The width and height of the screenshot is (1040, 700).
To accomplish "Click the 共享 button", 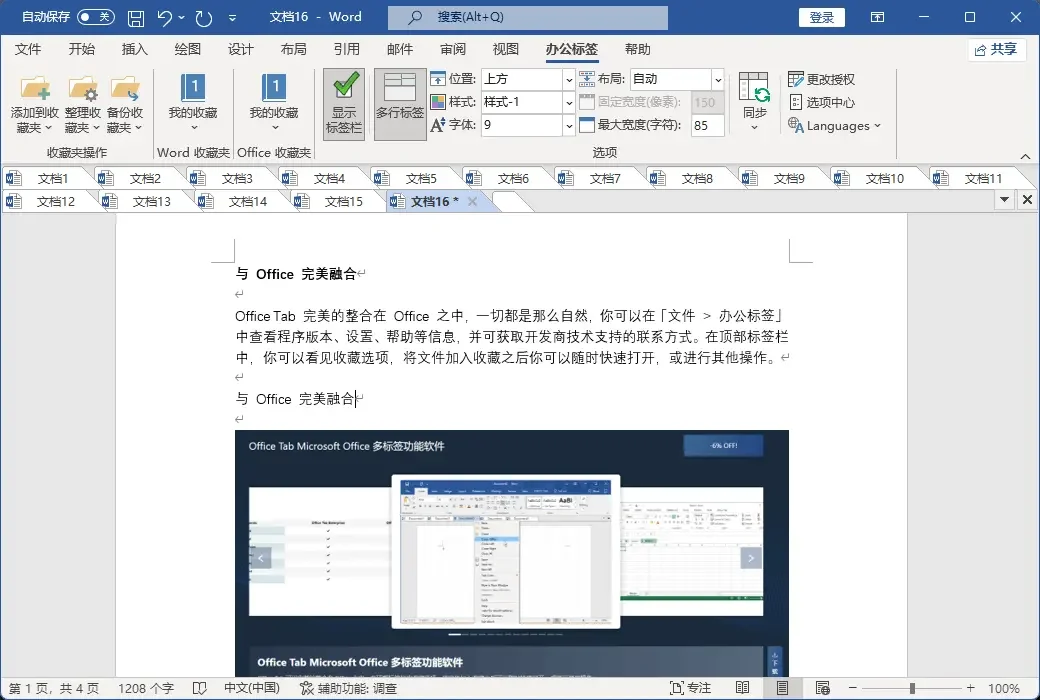I will 996,48.
